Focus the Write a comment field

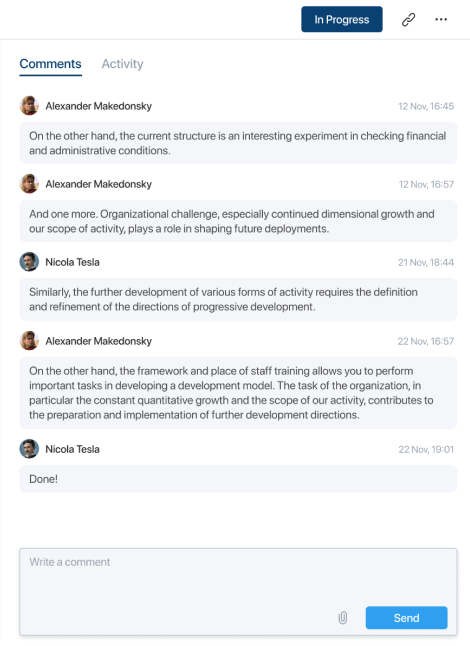pyautogui.click(x=238, y=592)
